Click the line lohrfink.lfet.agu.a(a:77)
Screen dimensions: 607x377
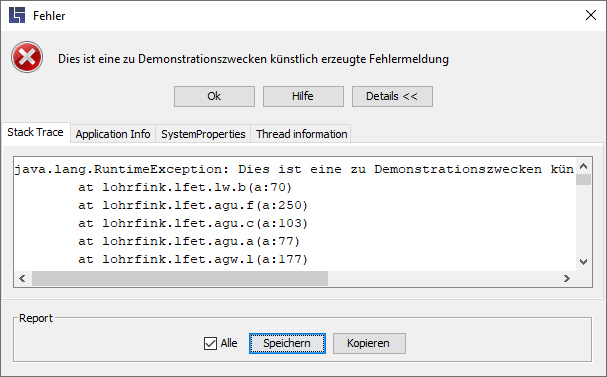(189, 242)
